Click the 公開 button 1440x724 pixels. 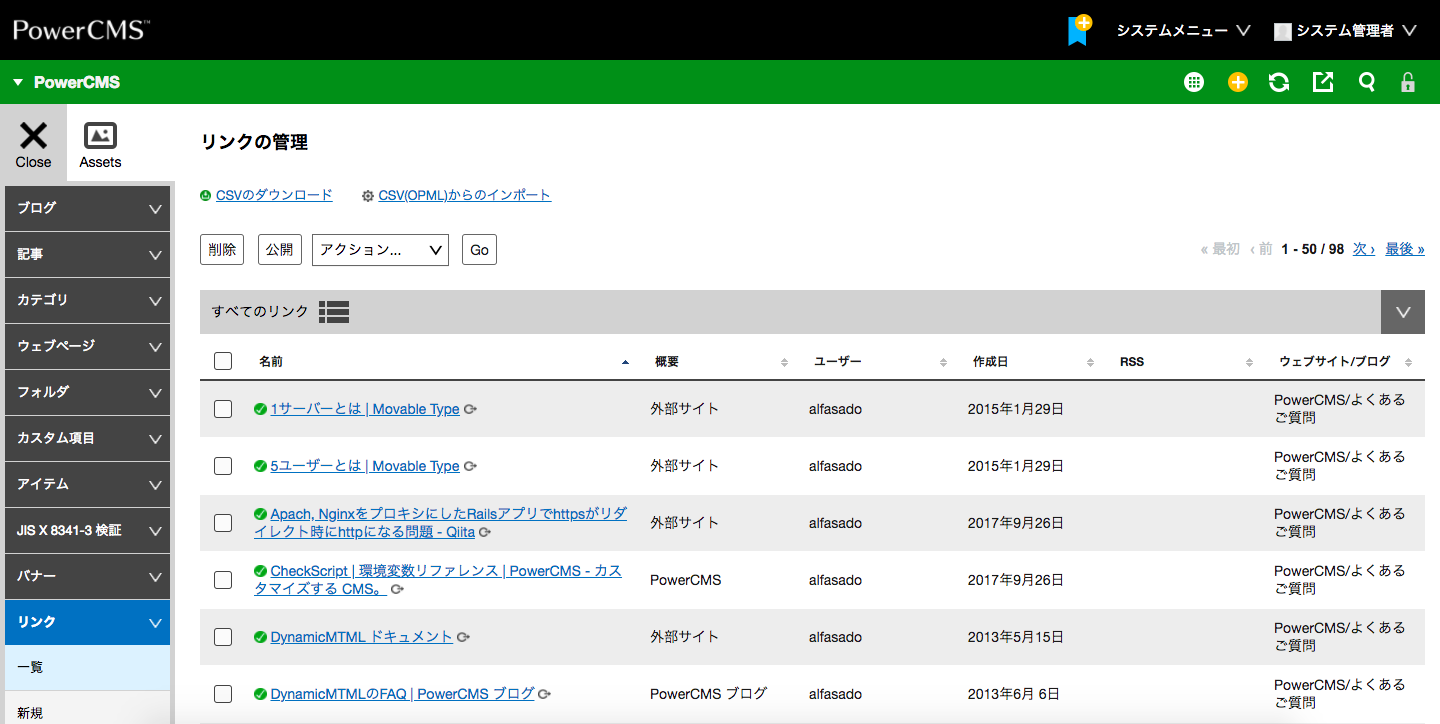click(x=279, y=250)
